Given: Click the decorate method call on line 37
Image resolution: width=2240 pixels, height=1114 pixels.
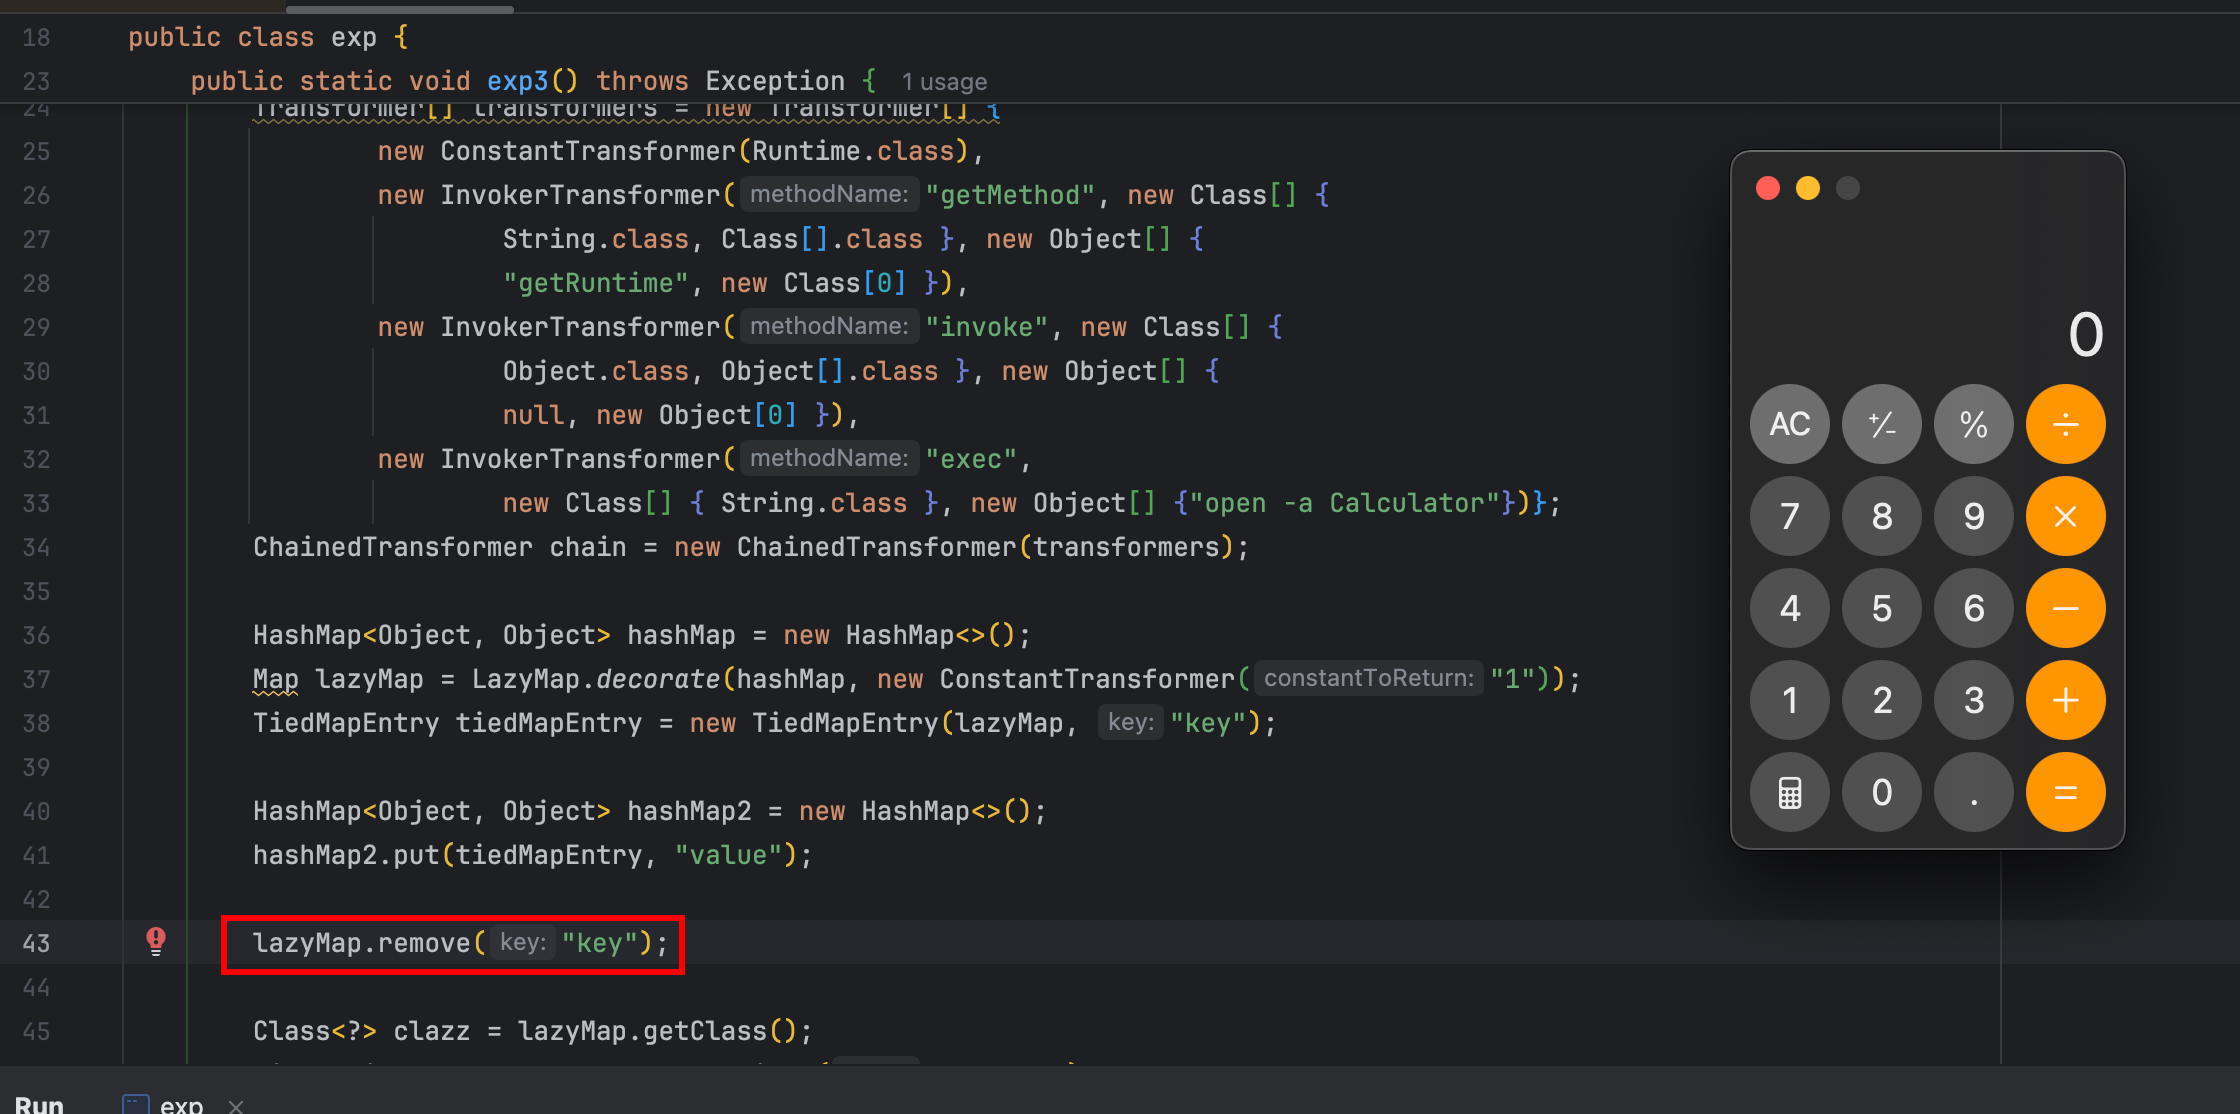Looking at the screenshot, I should tap(658, 679).
